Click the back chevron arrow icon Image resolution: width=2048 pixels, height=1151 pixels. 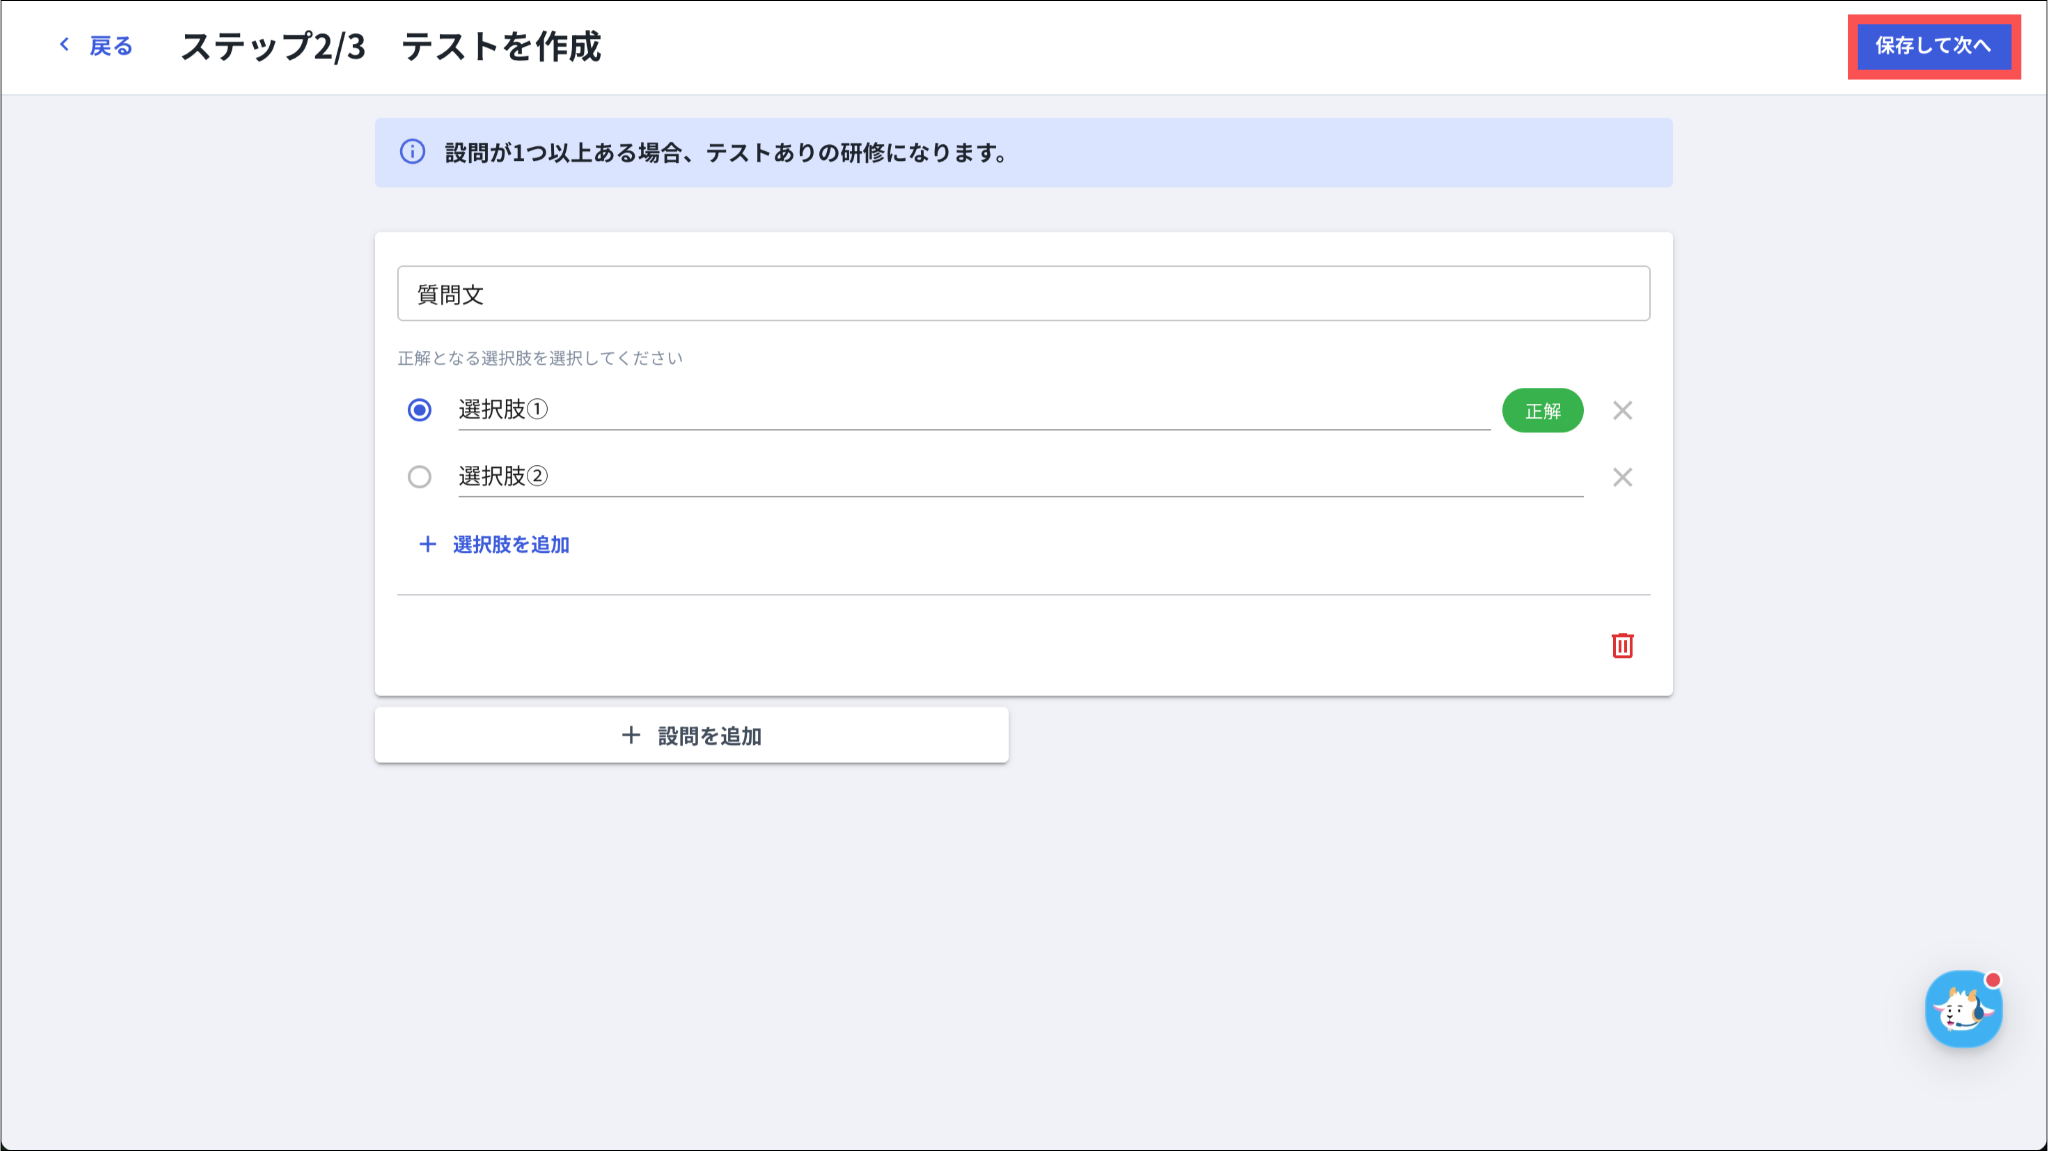(x=65, y=45)
